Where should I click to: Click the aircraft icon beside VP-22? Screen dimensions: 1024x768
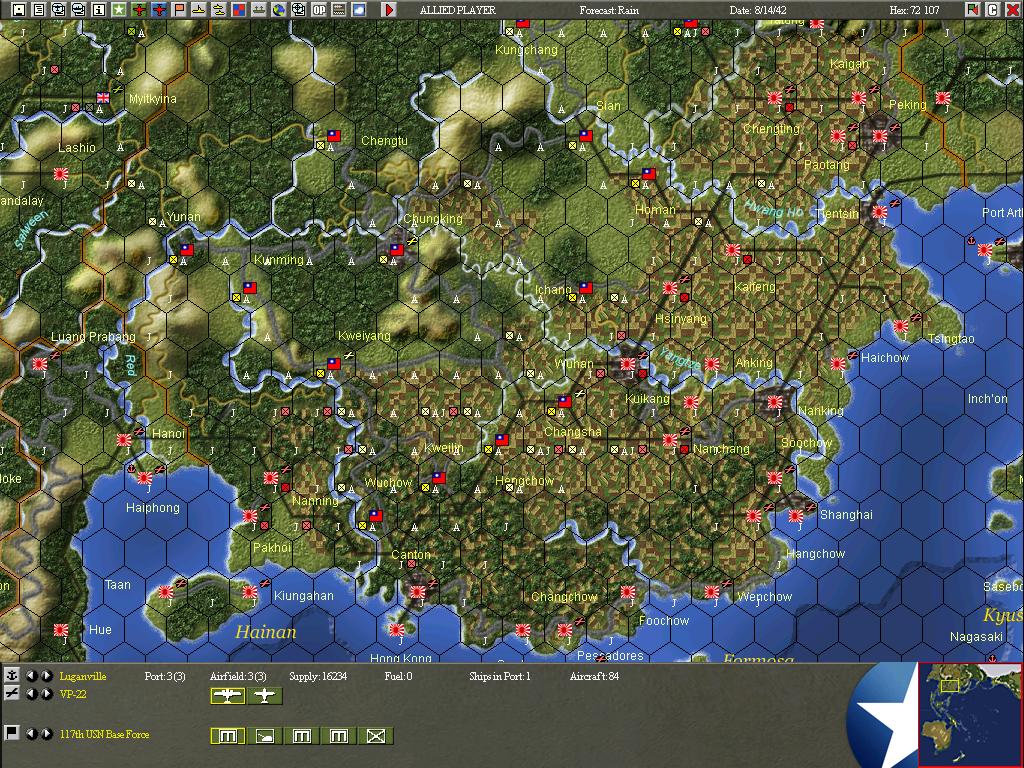pyautogui.click(x=11, y=694)
